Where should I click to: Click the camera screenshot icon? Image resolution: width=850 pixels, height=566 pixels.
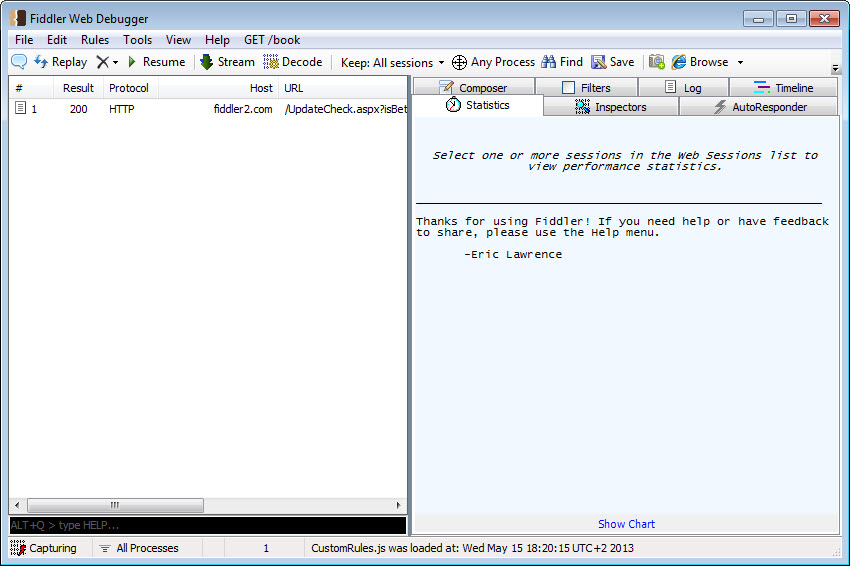(656, 62)
